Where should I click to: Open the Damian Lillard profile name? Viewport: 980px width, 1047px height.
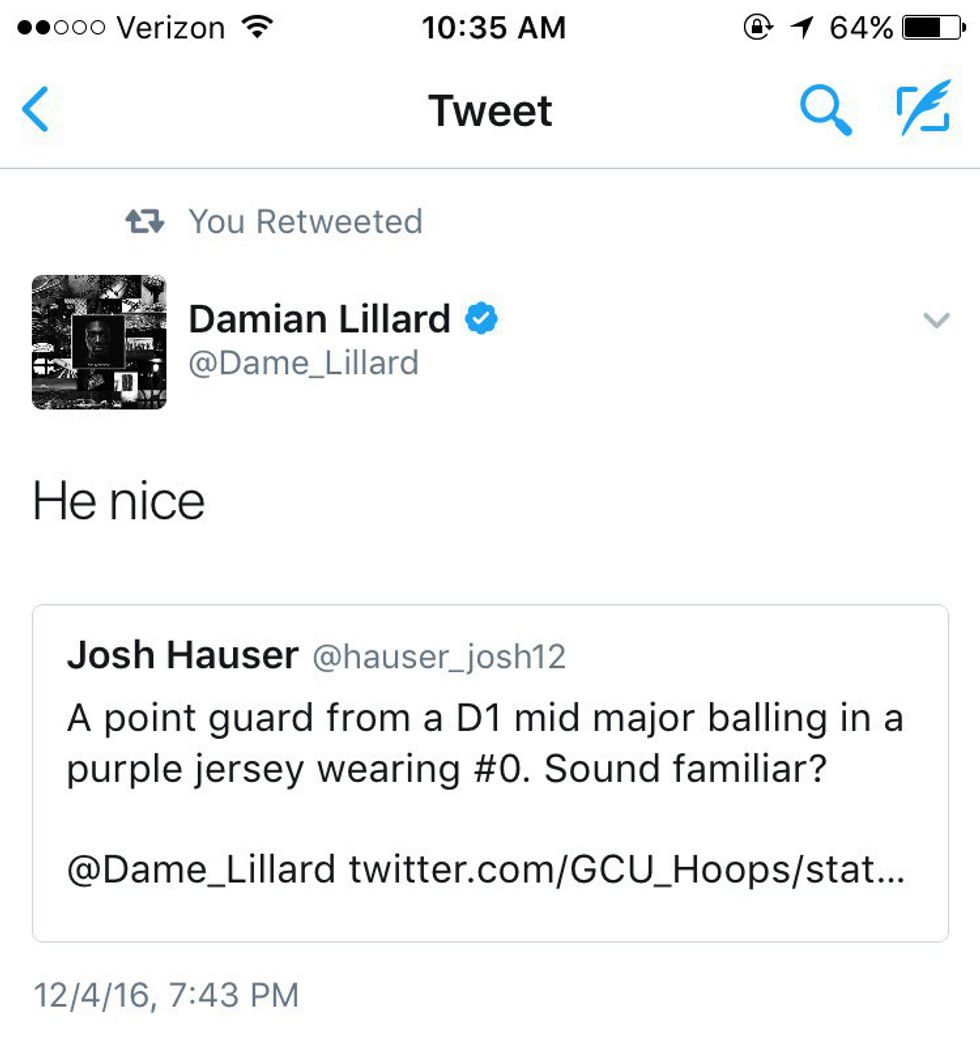click(x=319, y=319)
